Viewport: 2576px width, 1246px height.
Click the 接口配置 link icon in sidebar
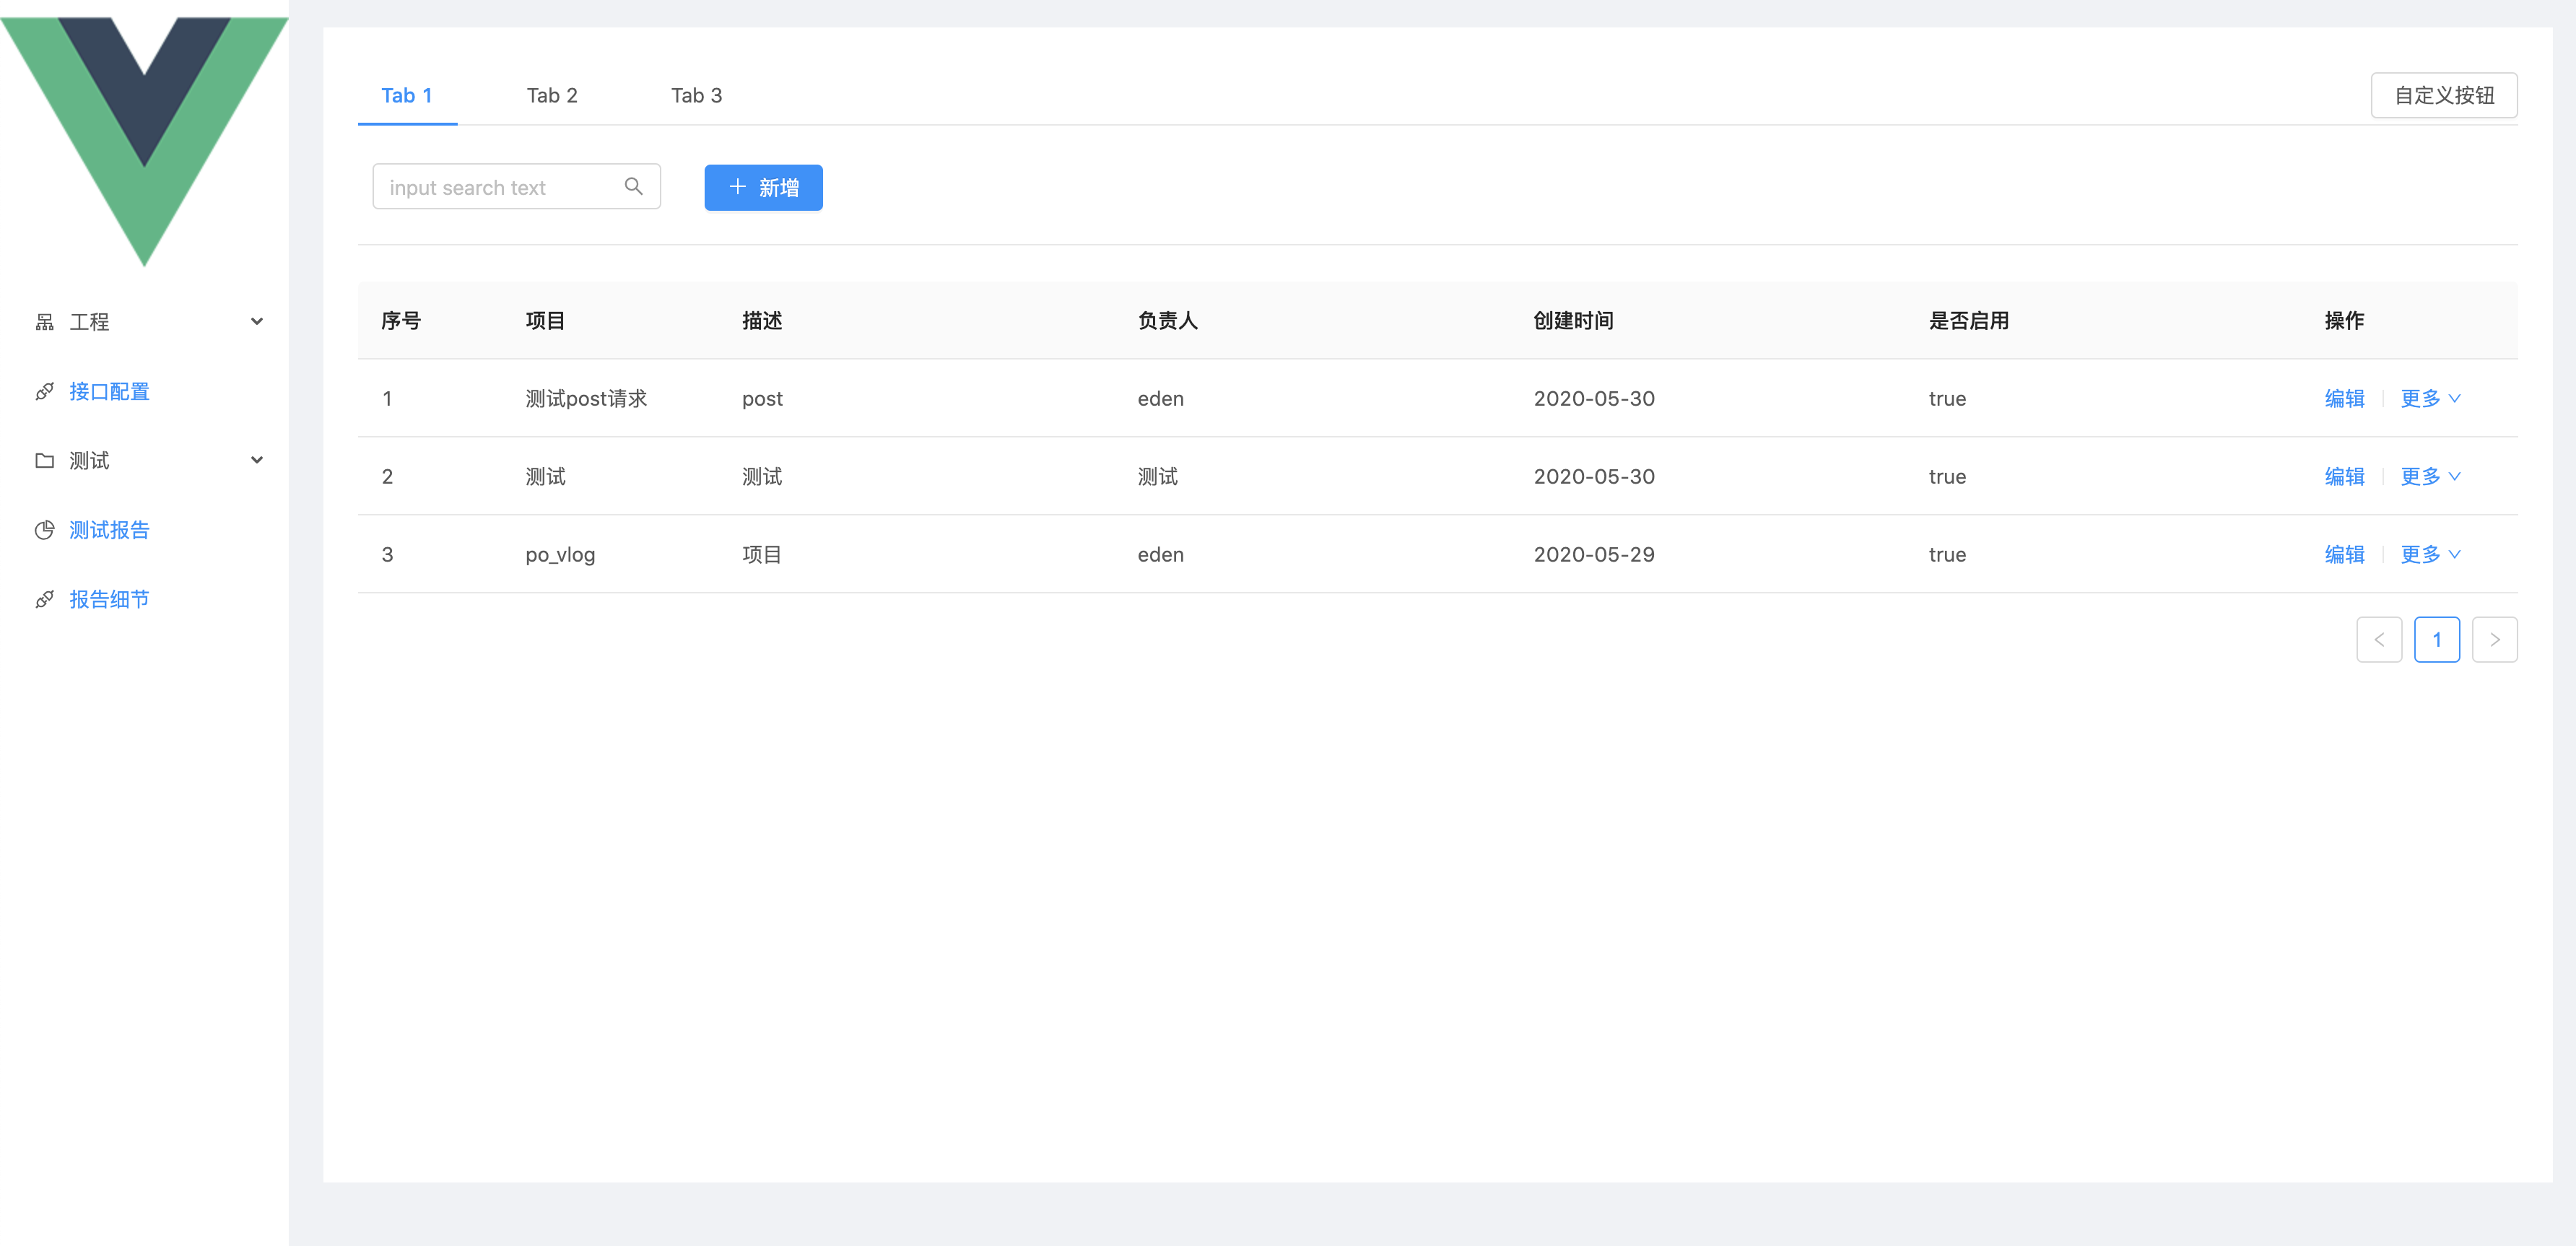click(x=44, y=391)
